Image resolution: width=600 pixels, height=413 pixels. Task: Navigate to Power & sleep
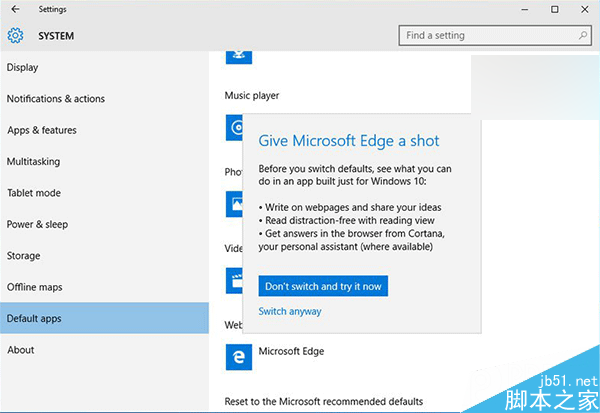(x=37, y=224)
